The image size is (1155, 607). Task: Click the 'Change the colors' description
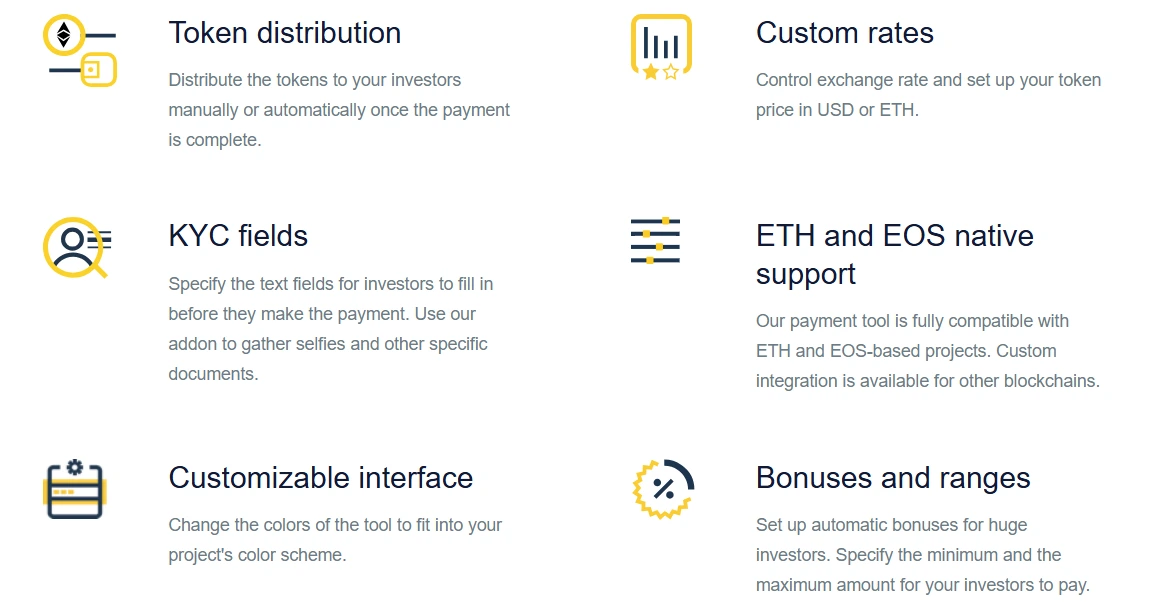pyautogui.click(x=335, y=540)
